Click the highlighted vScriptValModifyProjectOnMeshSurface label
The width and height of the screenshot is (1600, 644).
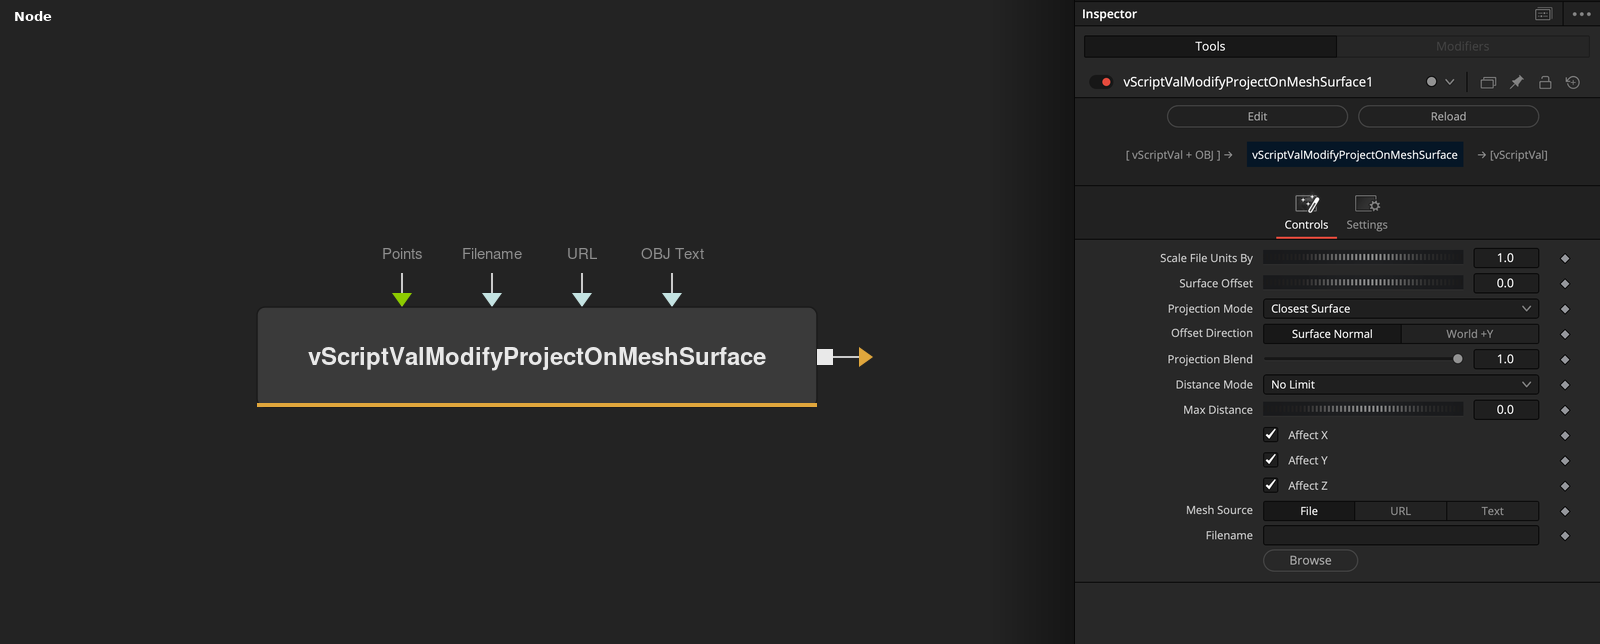[x=1354, y=155]
